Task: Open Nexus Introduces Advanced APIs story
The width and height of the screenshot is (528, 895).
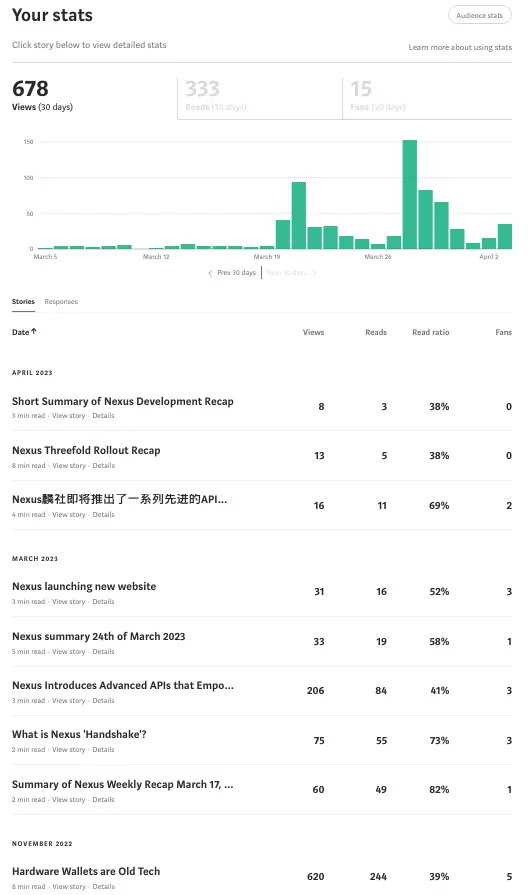Action: coord(123,686)
